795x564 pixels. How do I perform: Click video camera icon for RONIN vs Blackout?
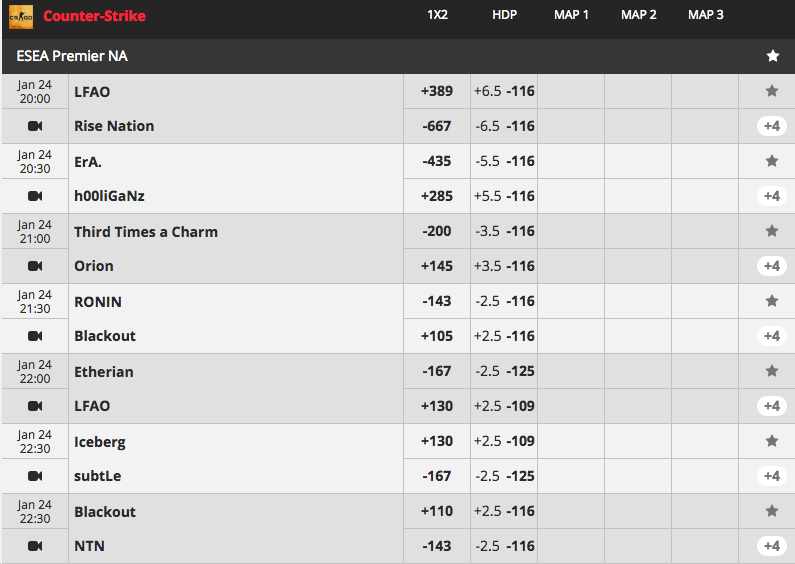(35, 336)
